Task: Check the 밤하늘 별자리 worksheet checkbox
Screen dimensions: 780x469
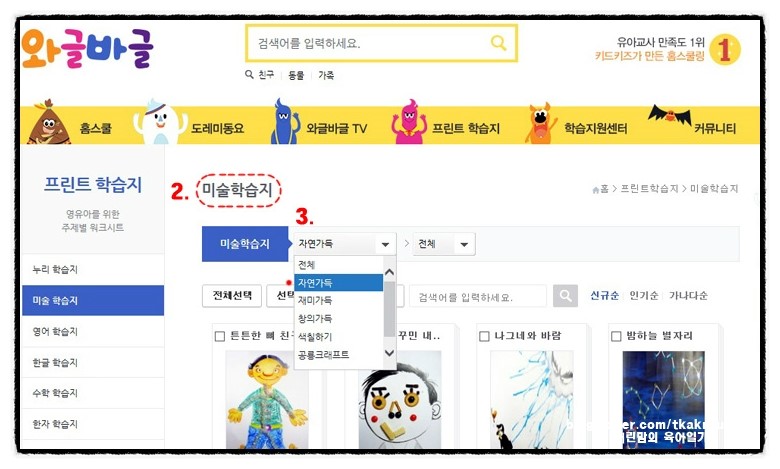Action: pyautogui.click(x=616, y=337)
